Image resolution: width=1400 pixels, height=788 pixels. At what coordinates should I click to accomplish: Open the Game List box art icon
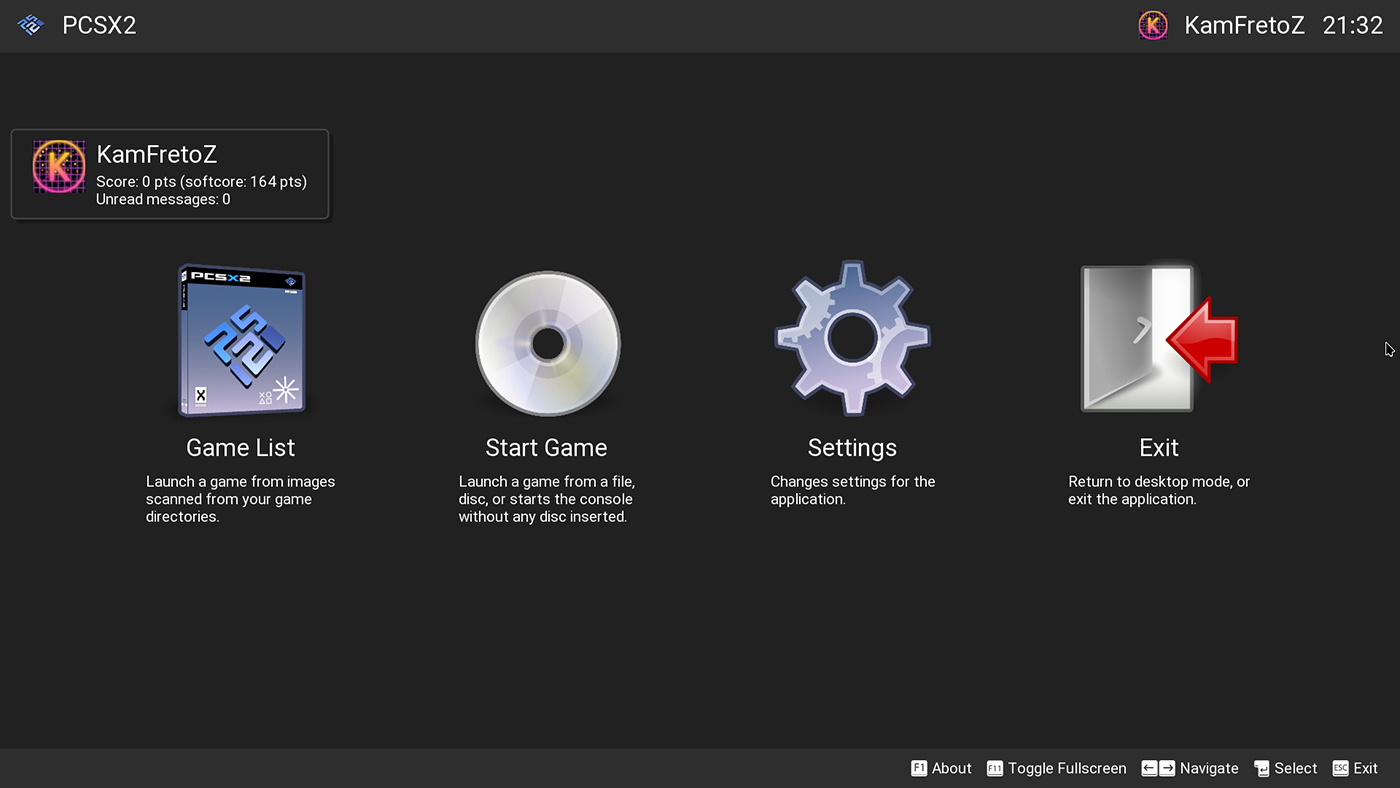(x=241, y=340)
